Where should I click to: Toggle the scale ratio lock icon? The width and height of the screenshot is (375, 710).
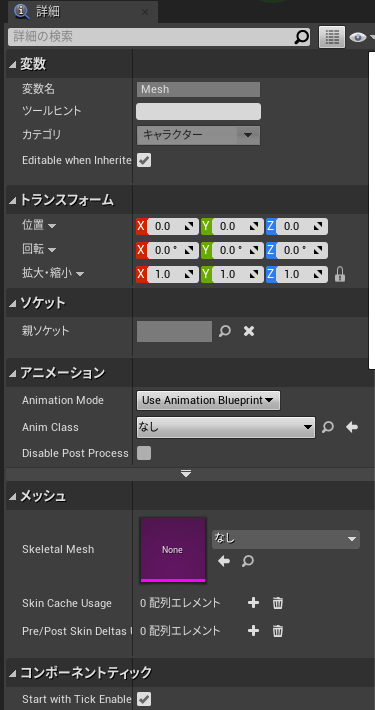tap(340, 274)
